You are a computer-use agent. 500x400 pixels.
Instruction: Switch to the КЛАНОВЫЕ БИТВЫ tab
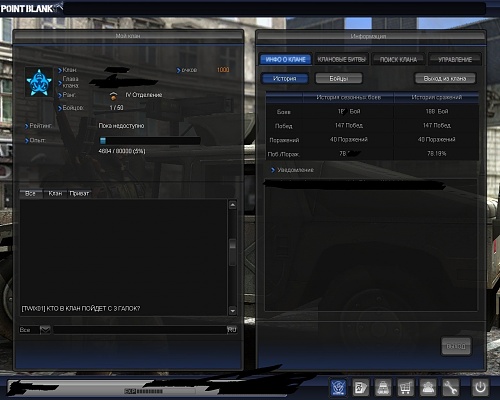[341, 59]
